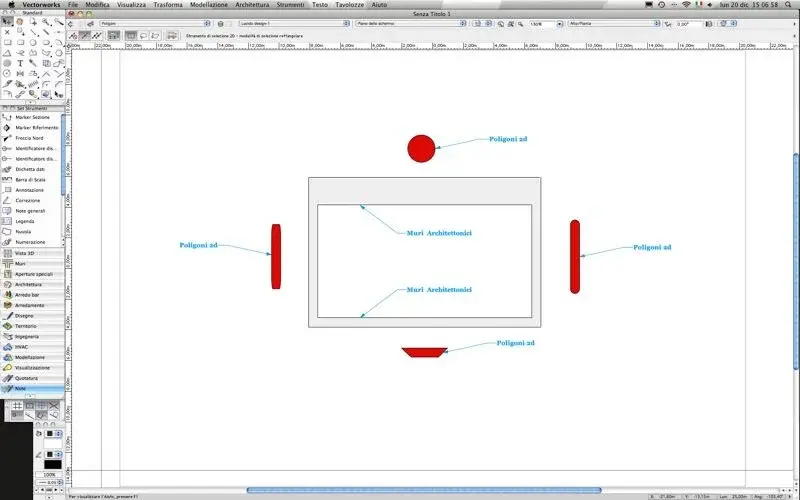Screen dimensions: 800x500
Task: Click the rotation angle input field
Action: [x=689, y=24]
